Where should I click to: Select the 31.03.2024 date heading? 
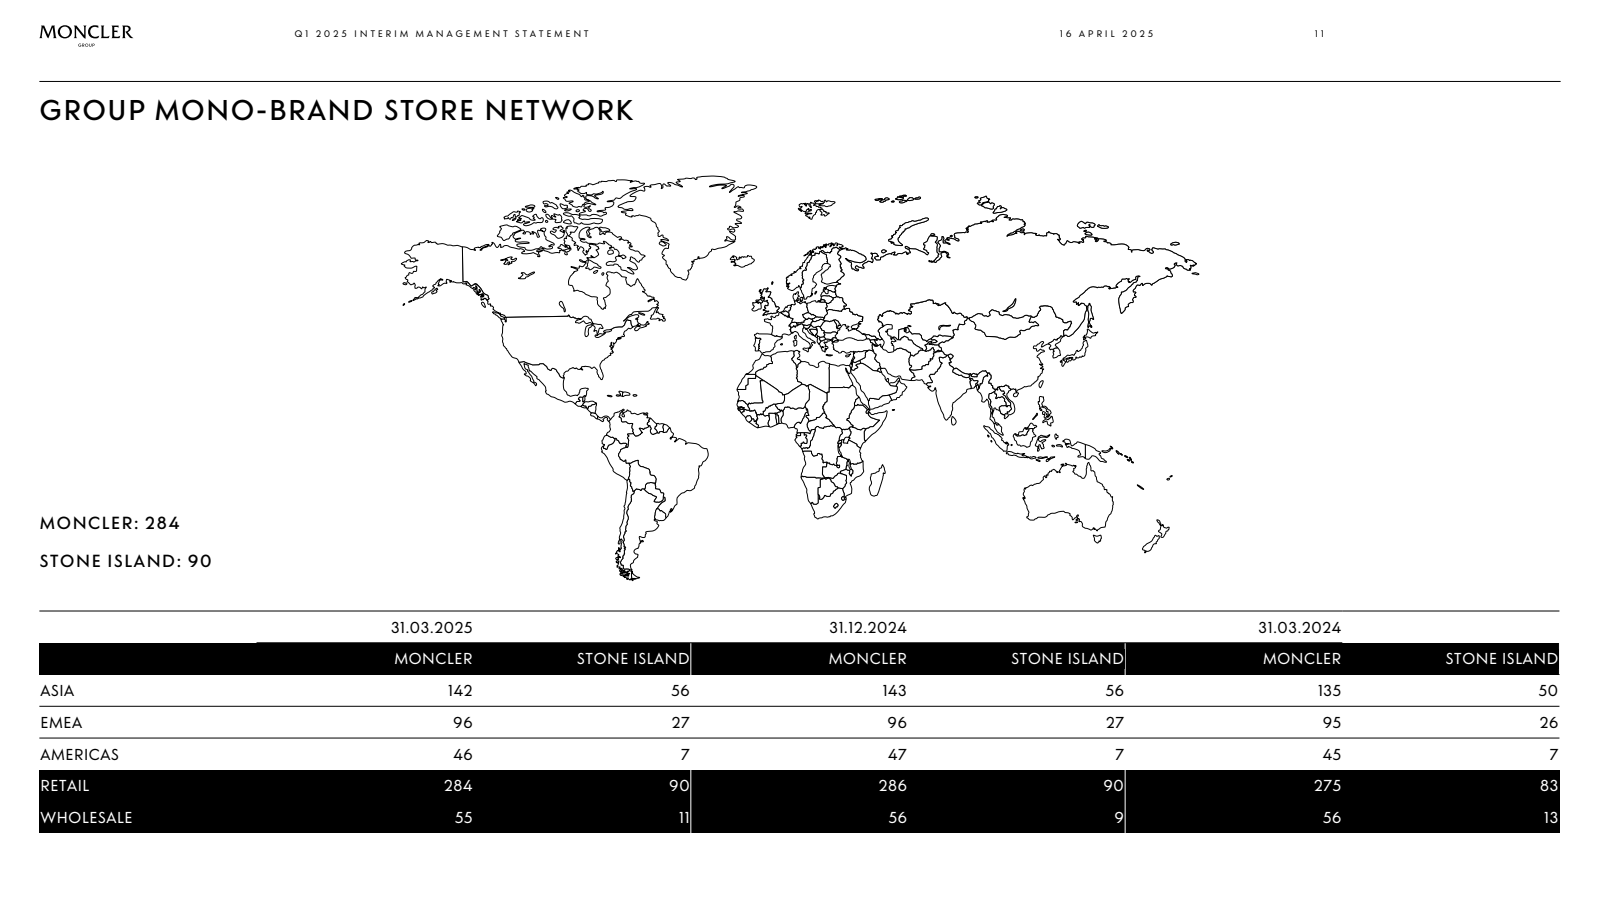click(x=1299, y=628)
